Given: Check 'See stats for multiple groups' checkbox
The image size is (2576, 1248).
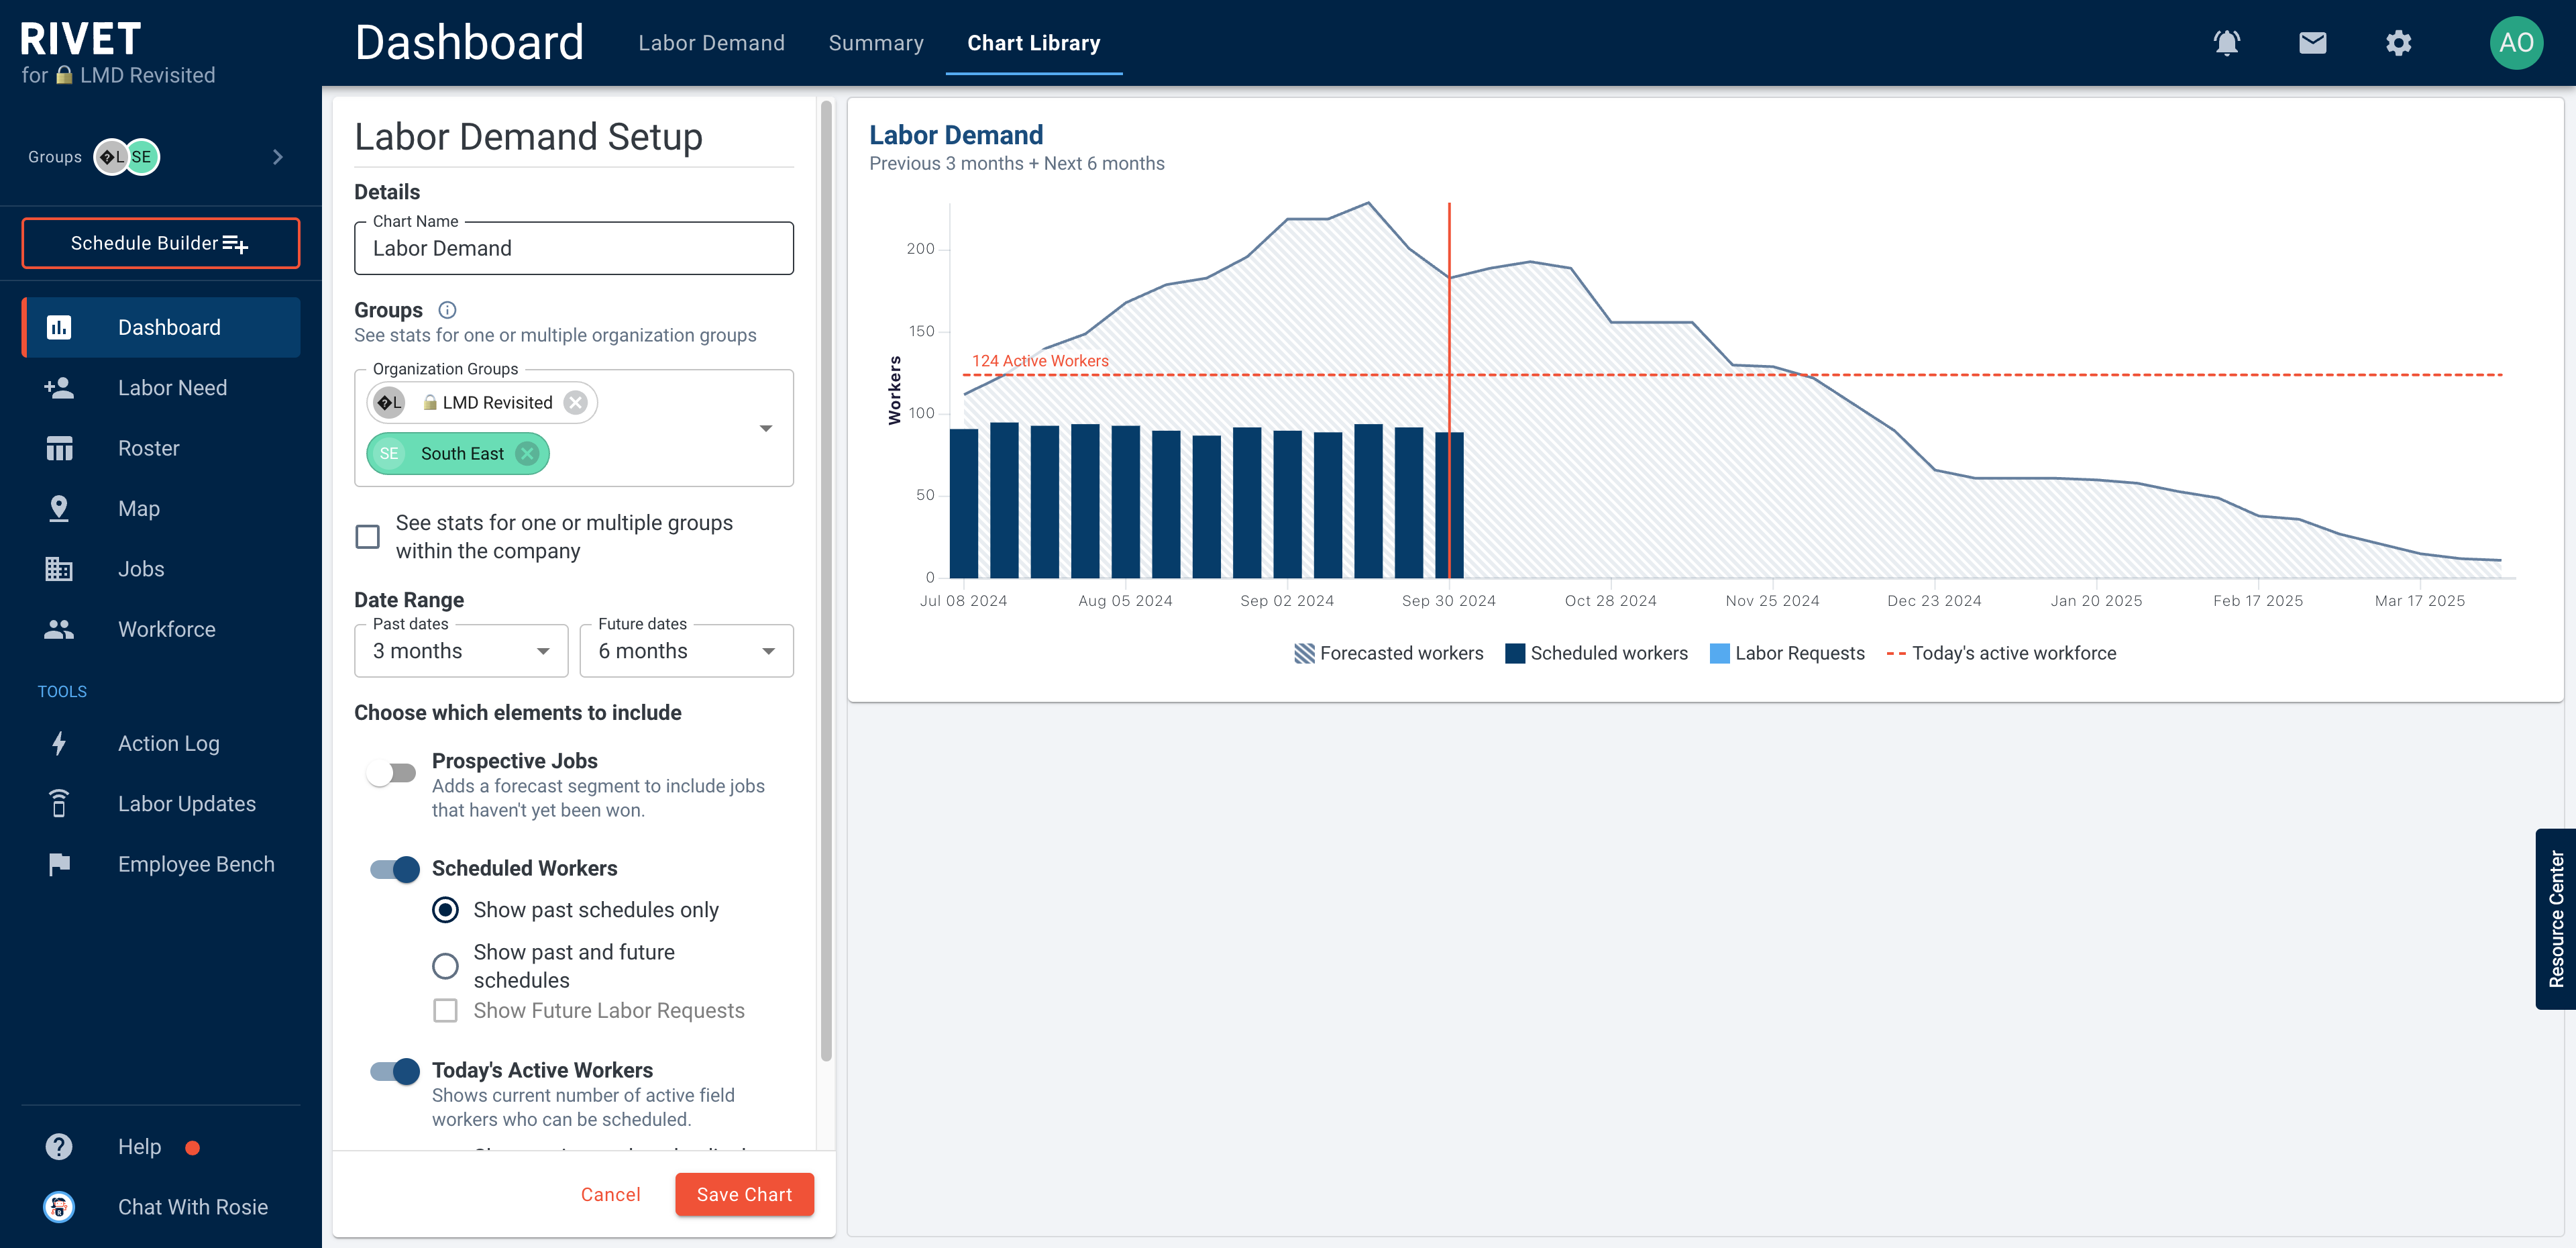Looking at the screenshot, I should [368, 537].
